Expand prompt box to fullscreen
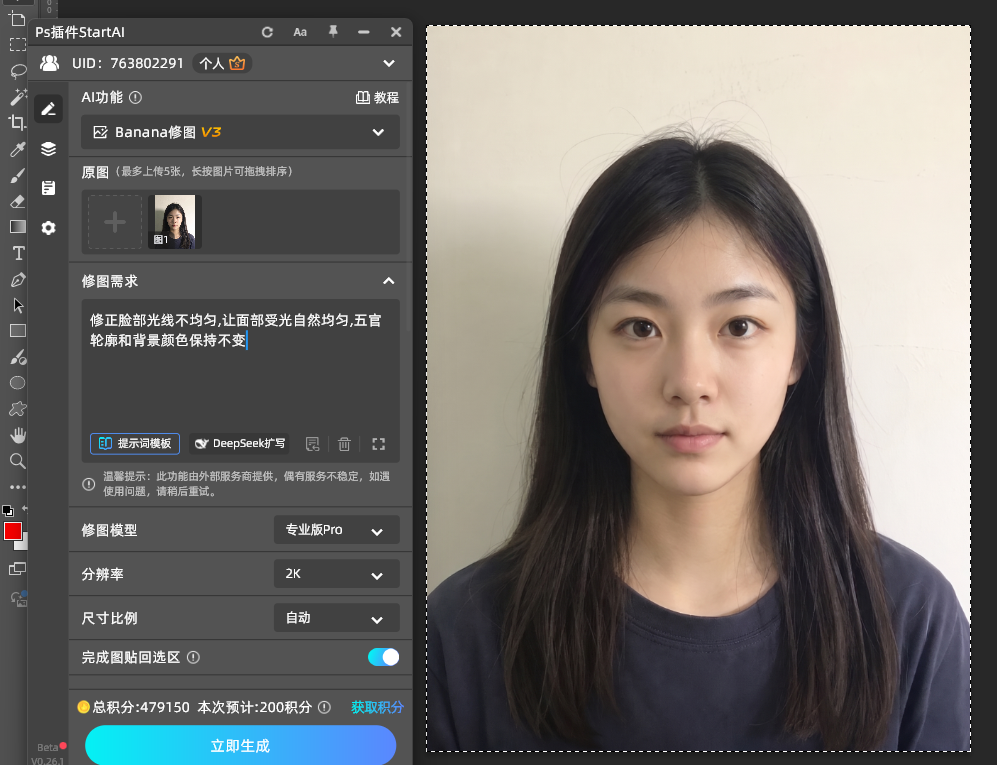 pos(378,444)
